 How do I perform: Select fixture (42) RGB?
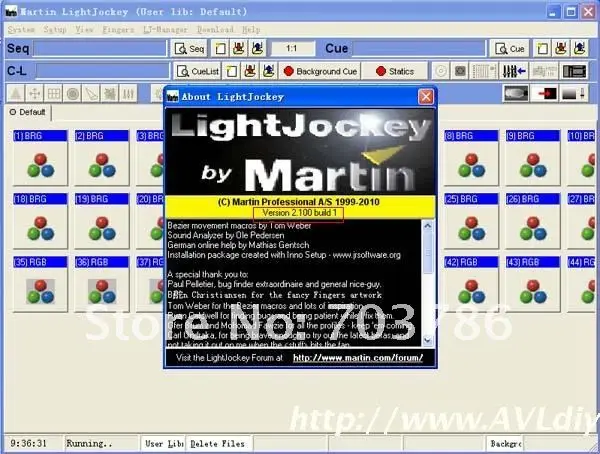[471, 284]
